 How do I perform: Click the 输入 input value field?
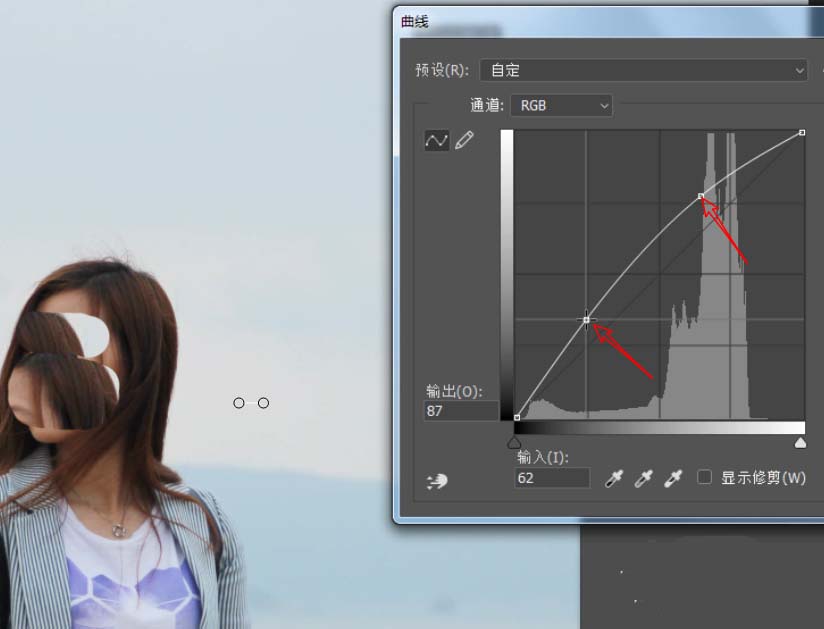(552, 478)
